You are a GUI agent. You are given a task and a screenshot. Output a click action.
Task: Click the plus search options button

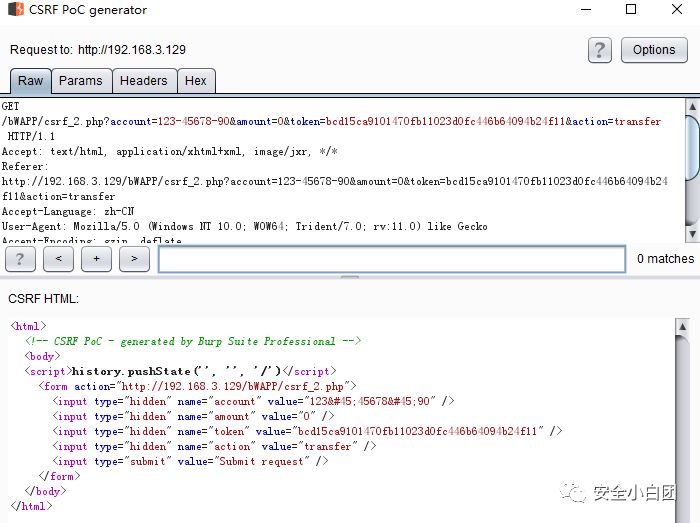(96, 259)
